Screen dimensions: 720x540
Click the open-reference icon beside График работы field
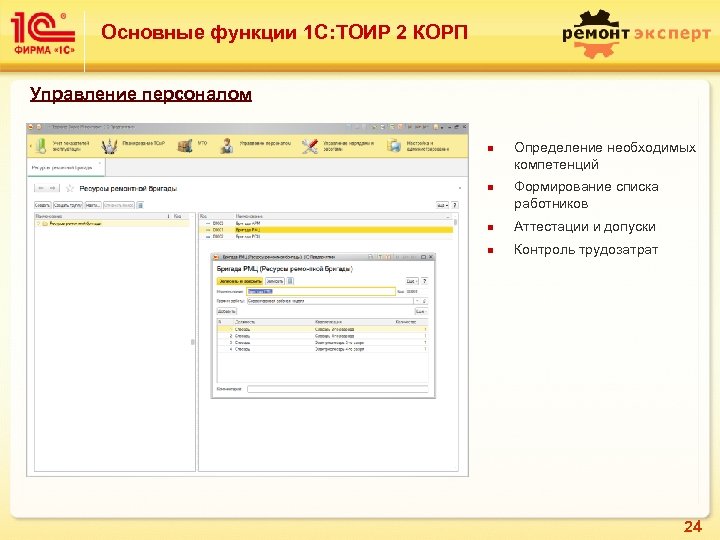(424, 301)
